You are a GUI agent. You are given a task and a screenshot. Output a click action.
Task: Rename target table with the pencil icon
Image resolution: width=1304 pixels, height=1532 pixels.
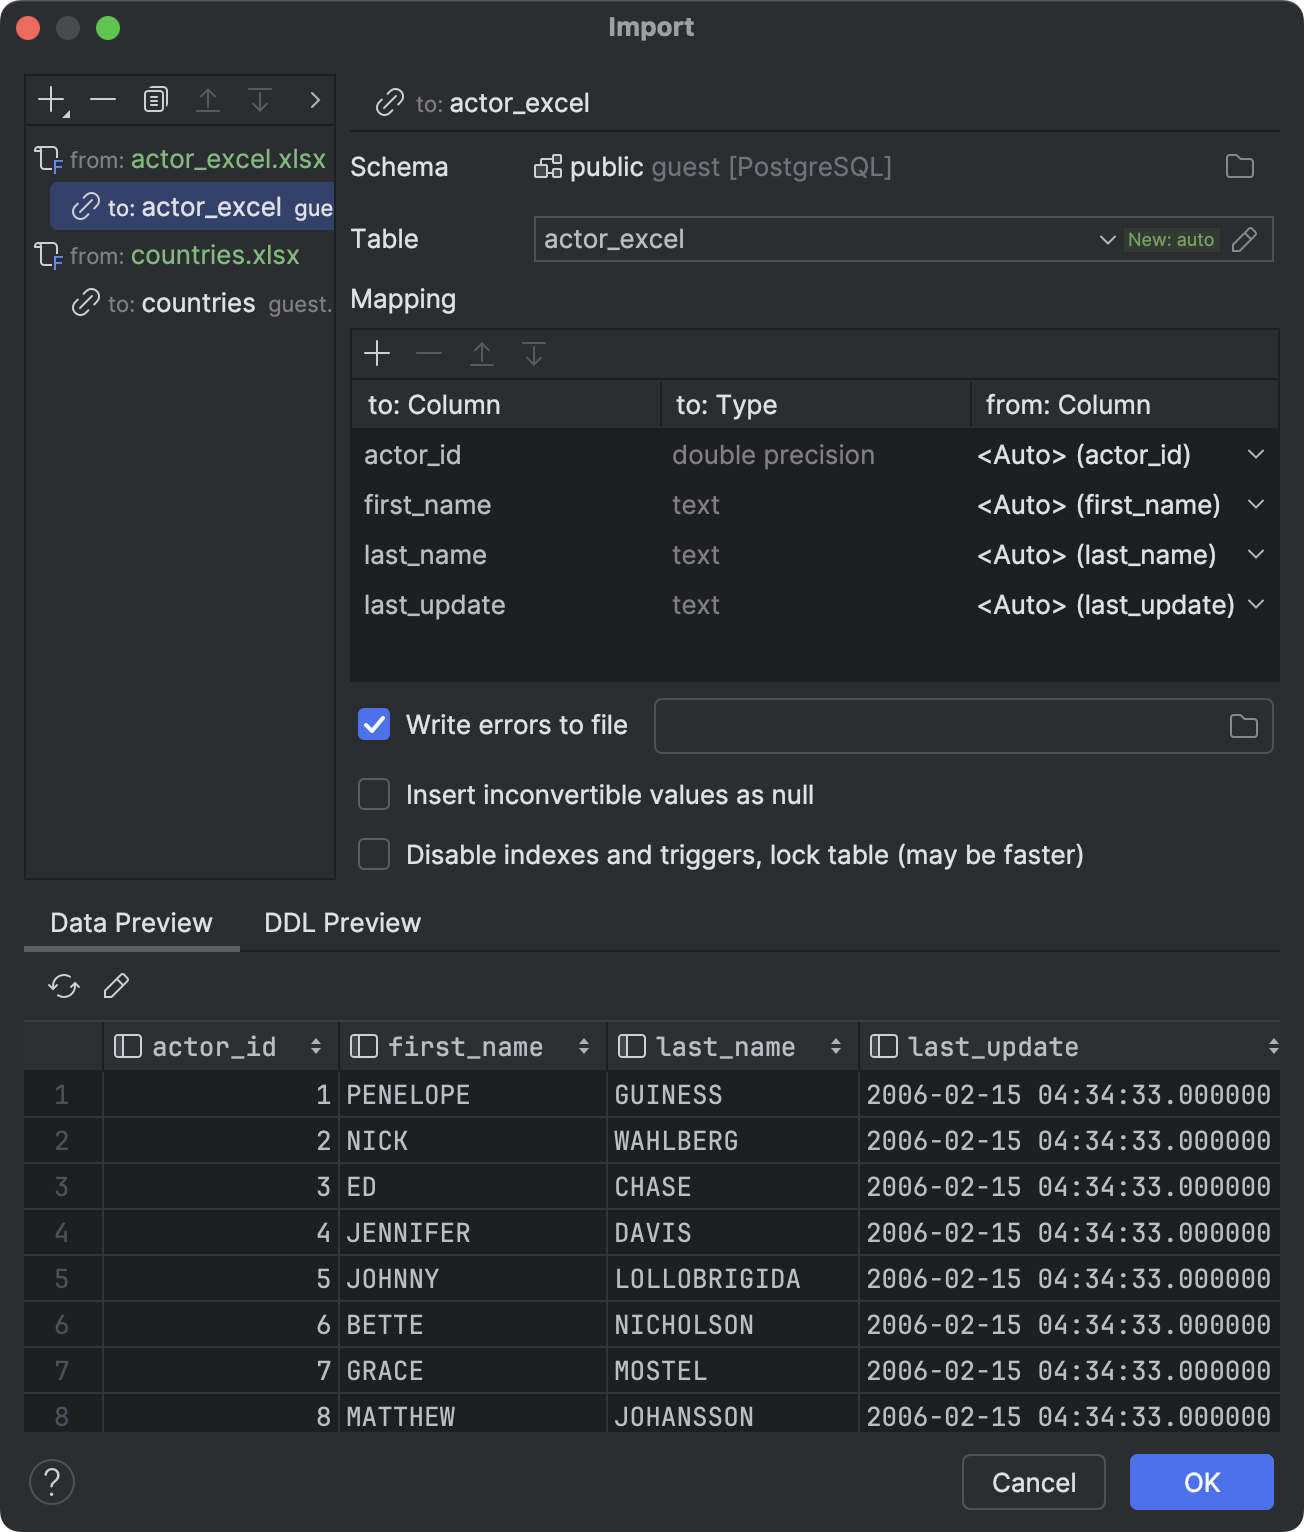[x=1245, y=239]
